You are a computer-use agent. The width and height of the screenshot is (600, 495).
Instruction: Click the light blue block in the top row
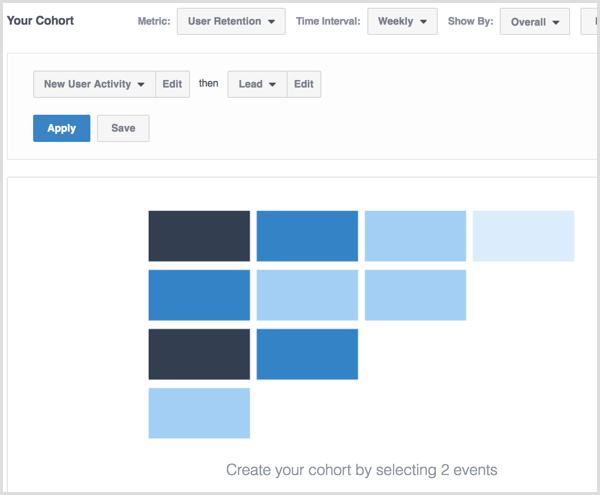415,236
